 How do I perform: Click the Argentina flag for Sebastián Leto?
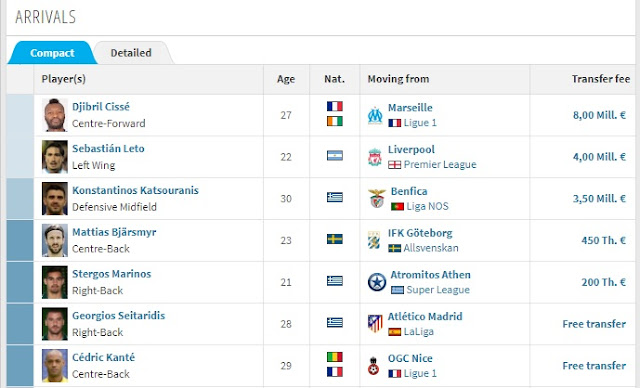(x=335, y=155)
